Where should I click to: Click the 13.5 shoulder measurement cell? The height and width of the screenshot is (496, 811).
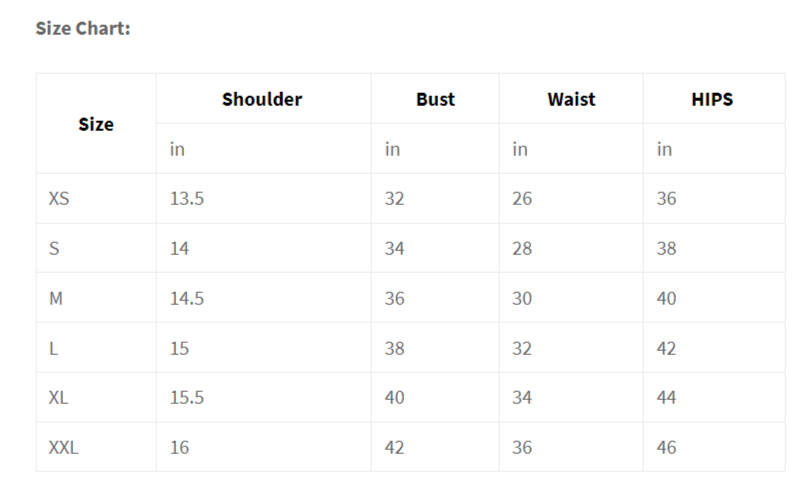pos(187,199)
